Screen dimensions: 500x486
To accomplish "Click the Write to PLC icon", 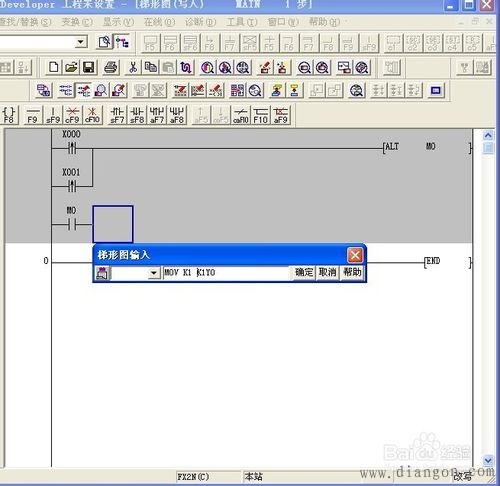I will point(265,67).
